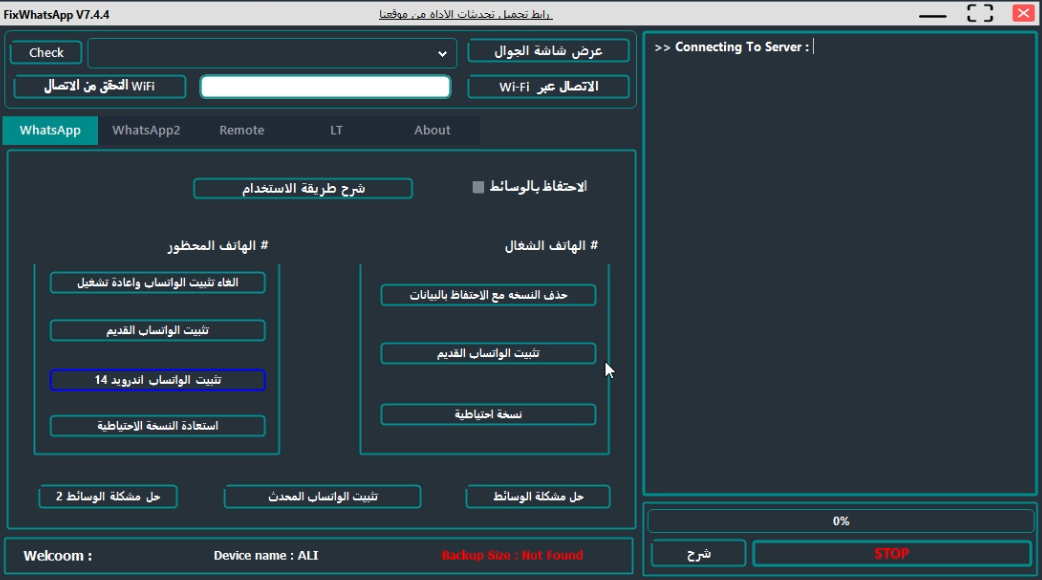Click تثبيت الواتساب اندرويد 14 button

[158, 380]
